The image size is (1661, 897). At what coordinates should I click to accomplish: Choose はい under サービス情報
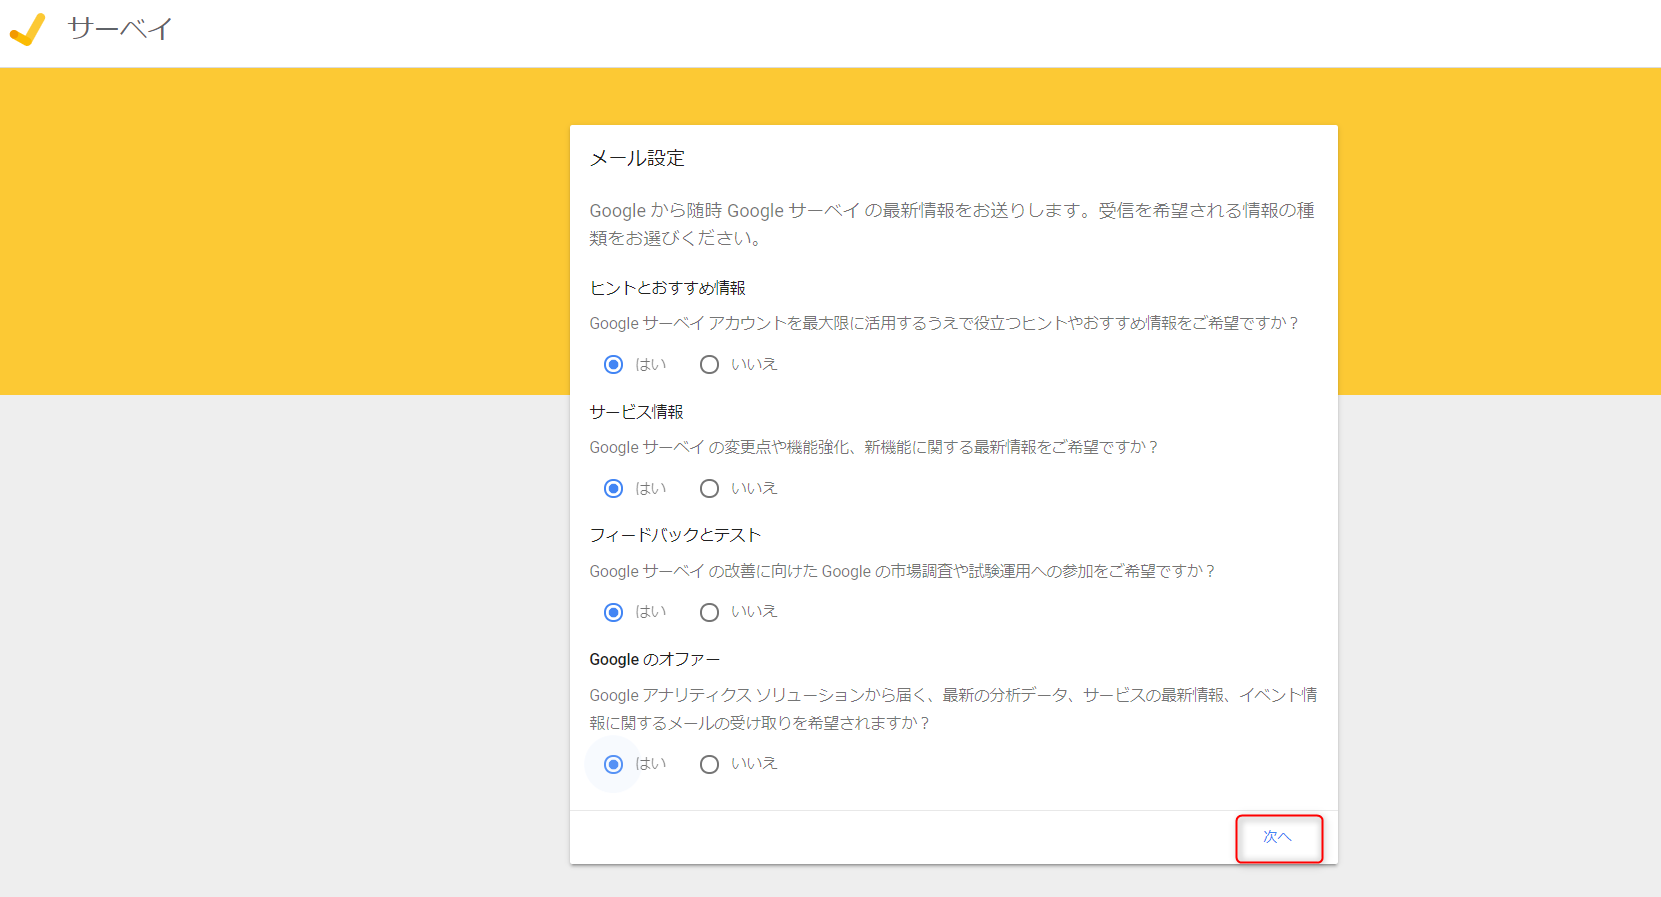click(614, 489)
